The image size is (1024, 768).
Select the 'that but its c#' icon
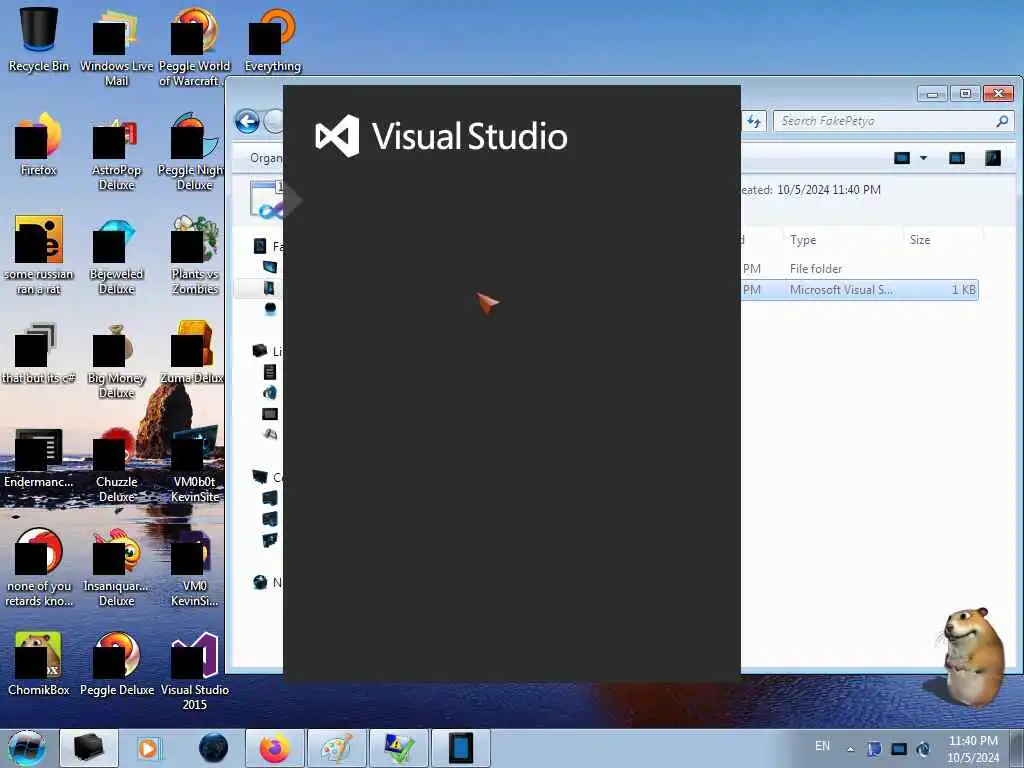coord(39,351)
